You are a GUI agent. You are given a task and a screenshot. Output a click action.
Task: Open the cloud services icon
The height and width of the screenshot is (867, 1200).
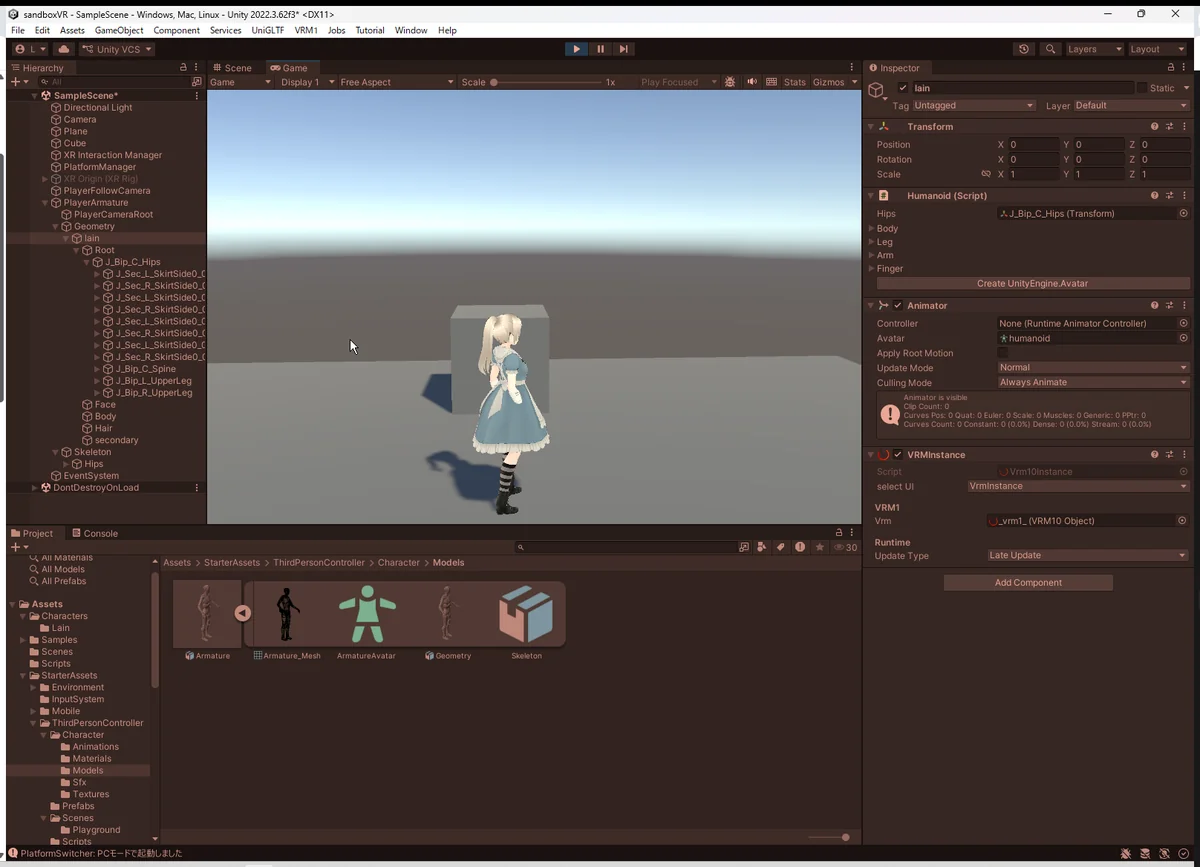point(64,49)
